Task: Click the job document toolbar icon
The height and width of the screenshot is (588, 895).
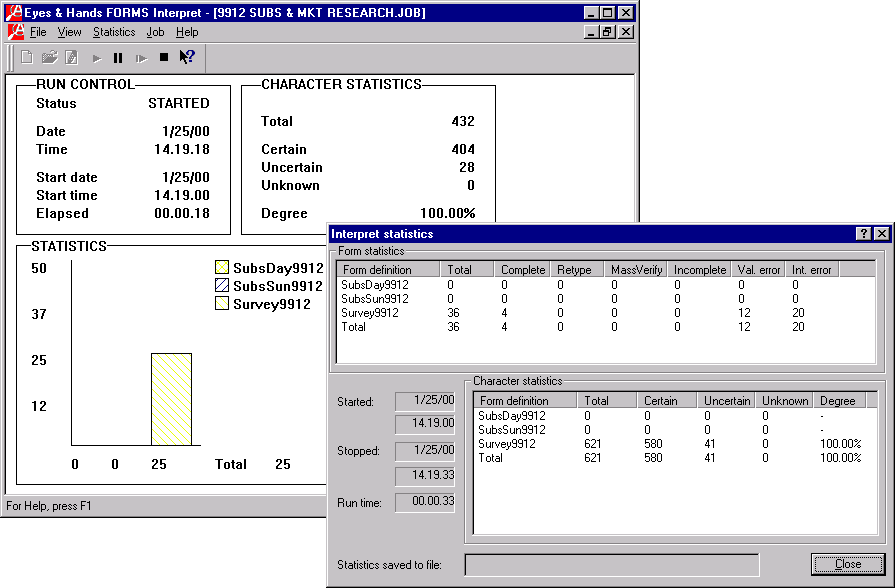Action: click(x=71, y=58)
